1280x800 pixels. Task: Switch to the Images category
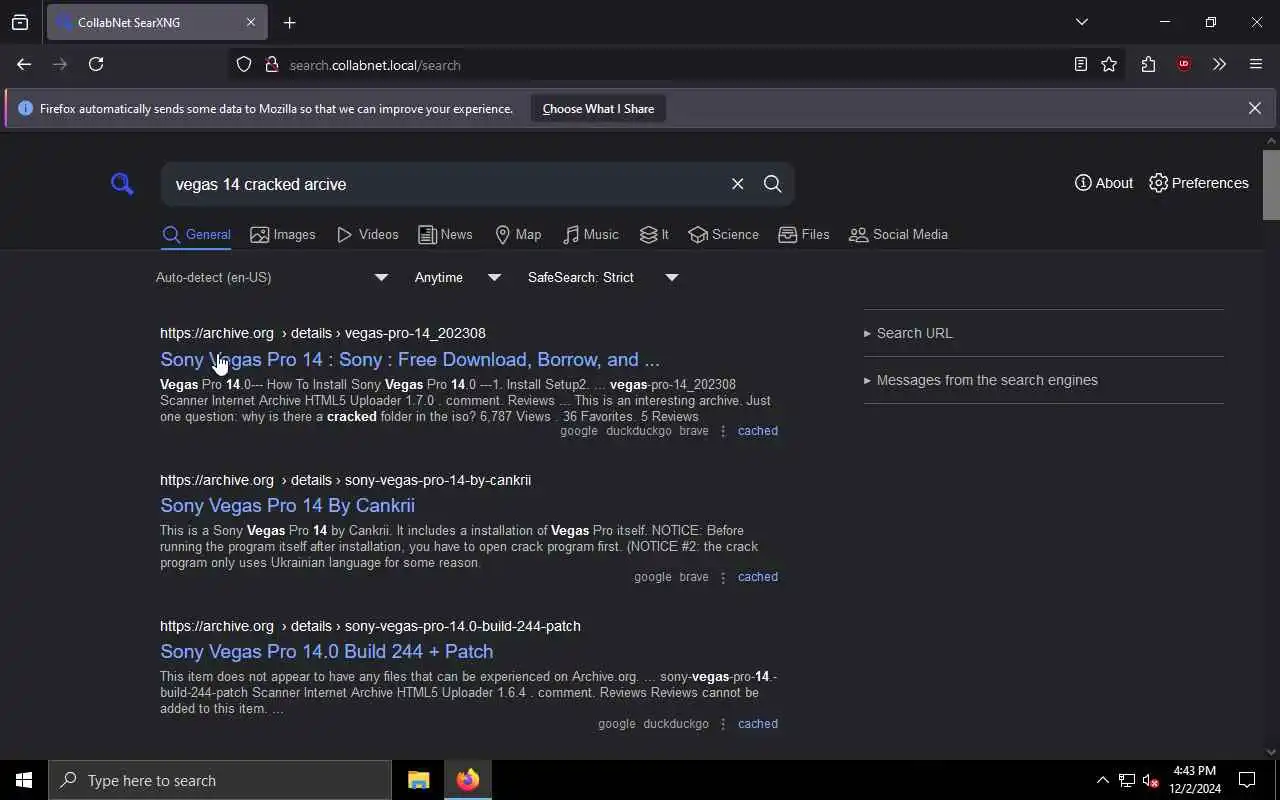tap(283, 234)
